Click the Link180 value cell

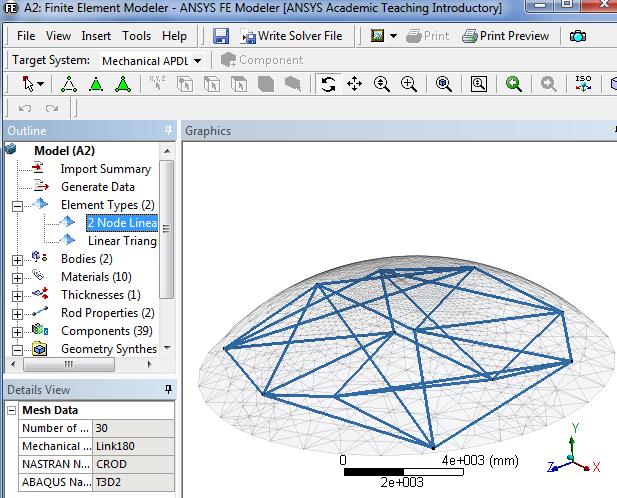click(x=133, y=446)
